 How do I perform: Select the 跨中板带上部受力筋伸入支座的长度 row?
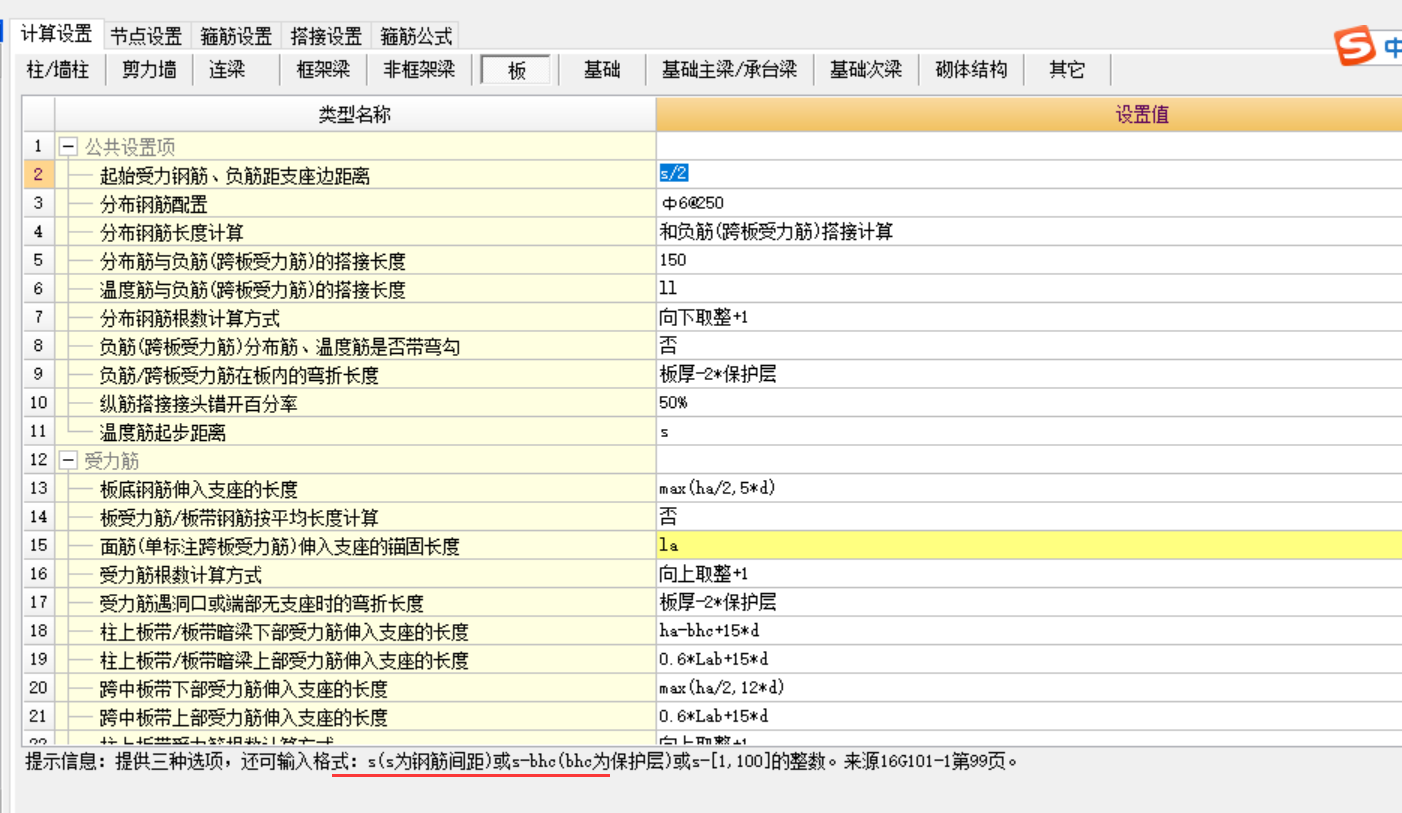tap(355, 718)
